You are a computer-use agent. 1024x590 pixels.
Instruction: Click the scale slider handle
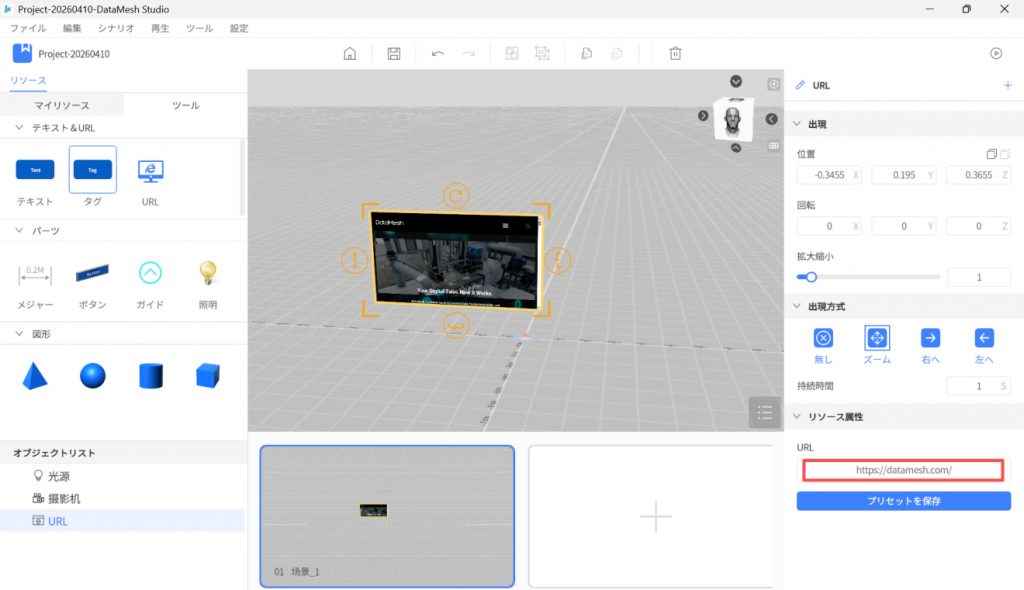(811, 277)
